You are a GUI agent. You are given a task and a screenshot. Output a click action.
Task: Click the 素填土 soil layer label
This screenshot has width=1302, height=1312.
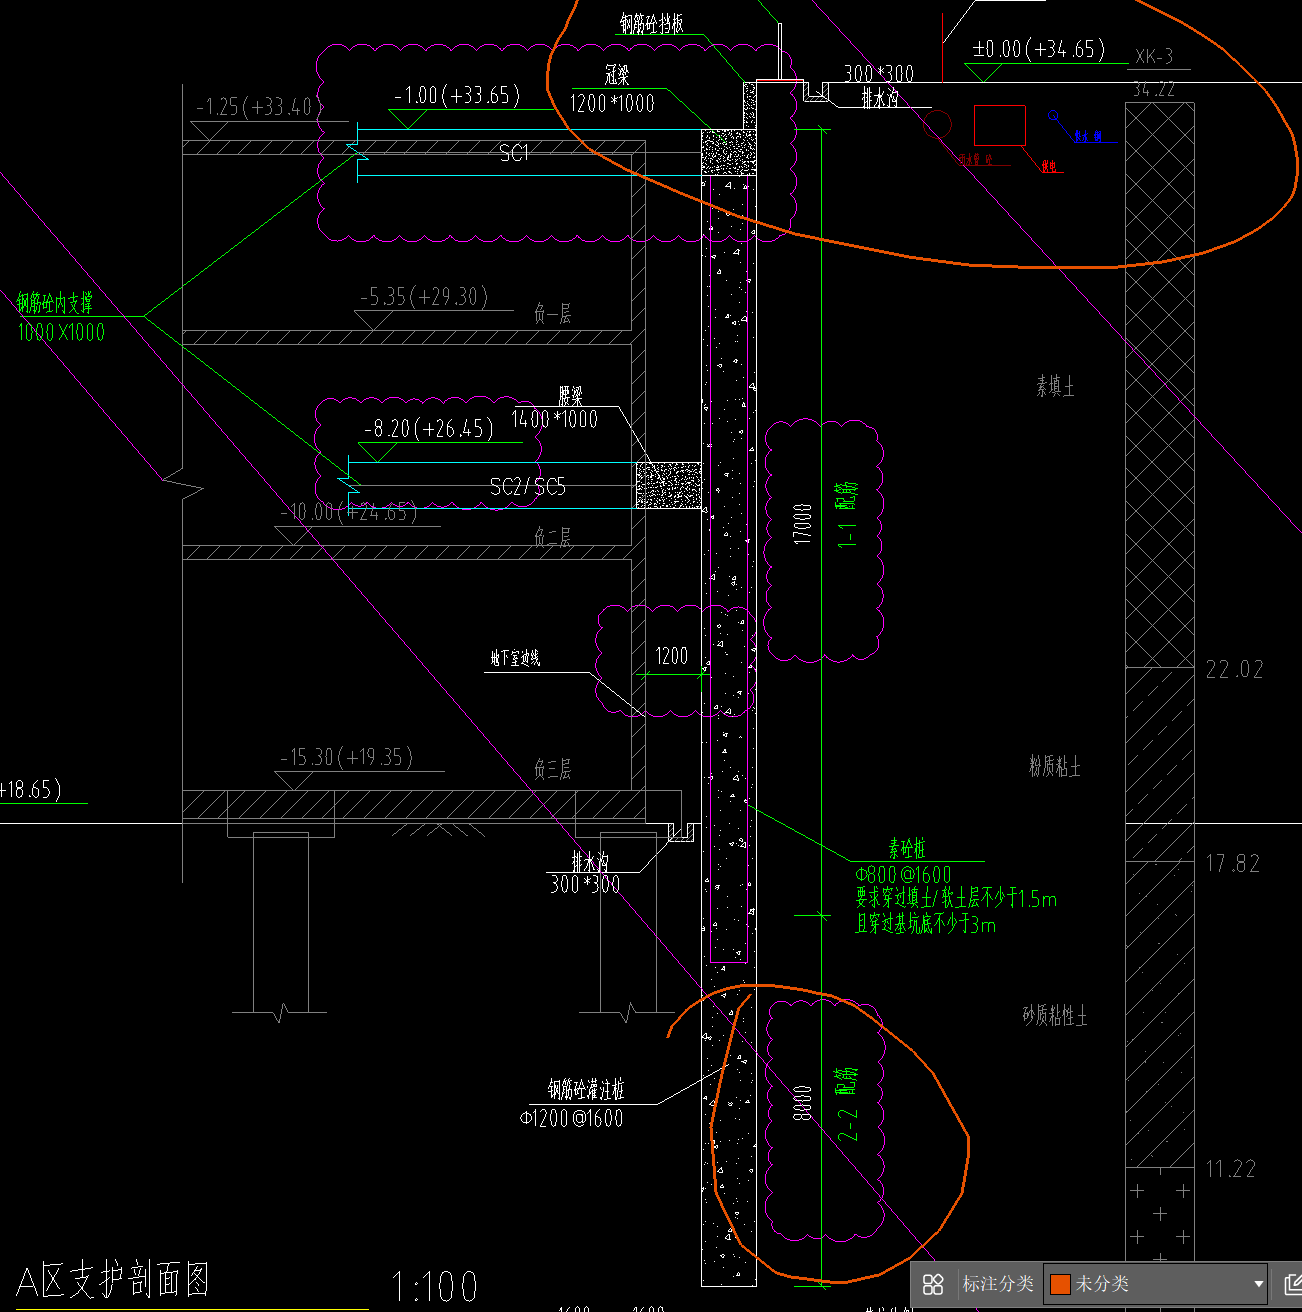click(x=1055, y=386)
